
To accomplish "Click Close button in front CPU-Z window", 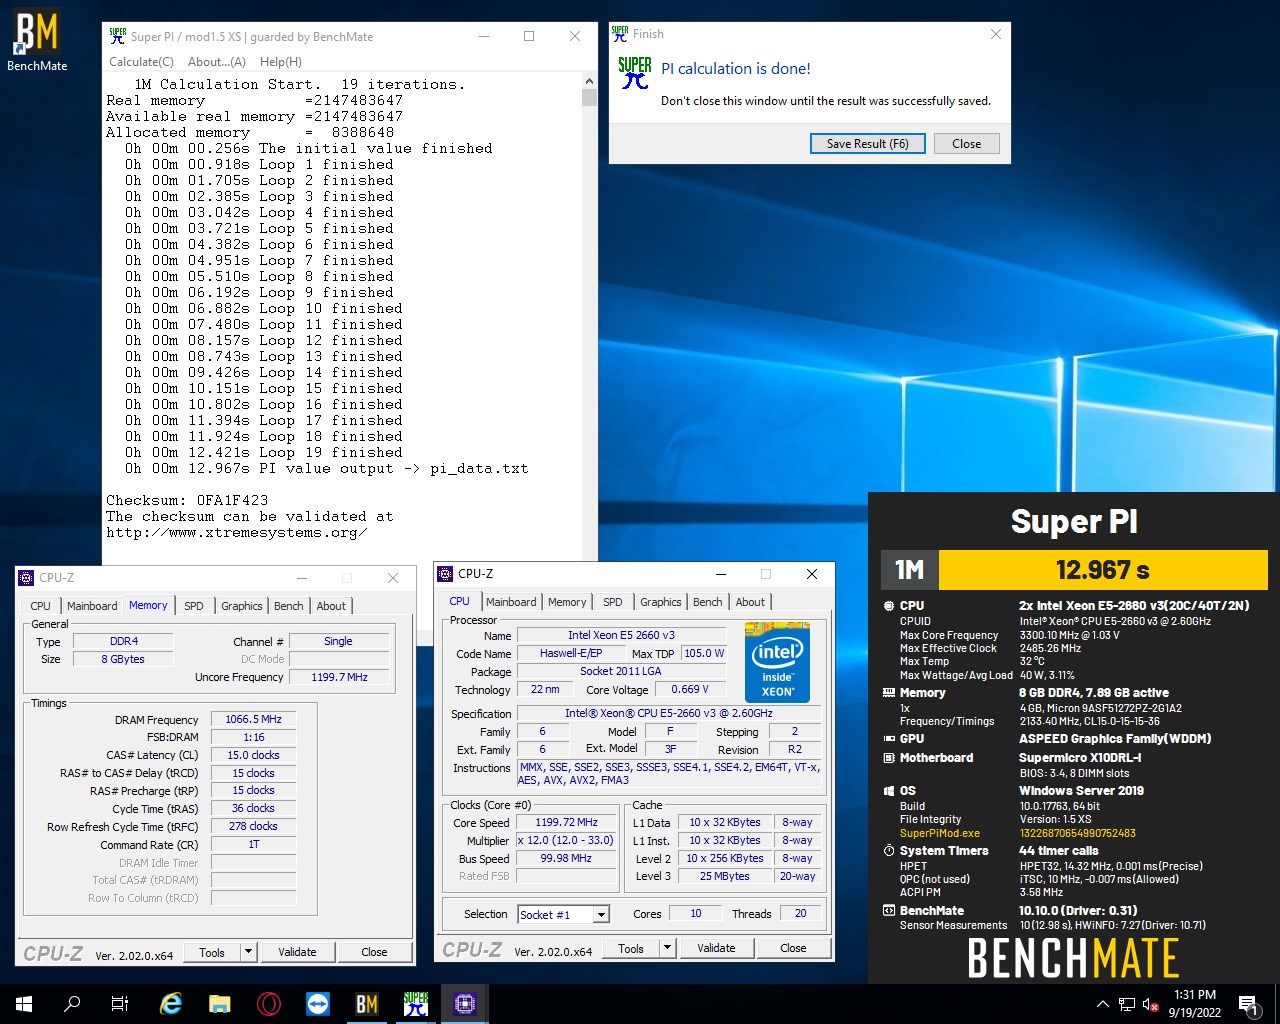I will pyautogui.click(x=793, y=948).
